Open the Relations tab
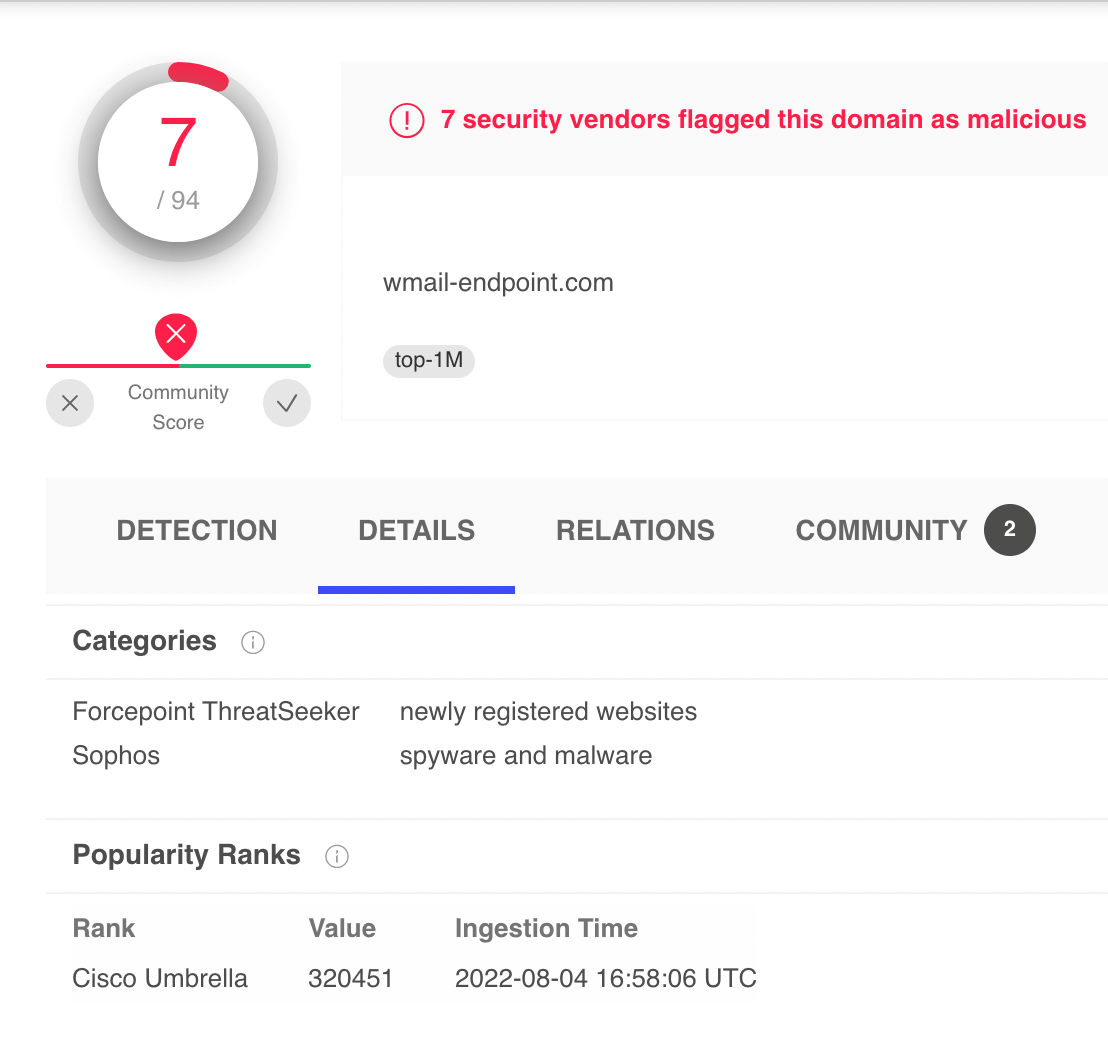Image resolution: width=1108 pixels, height=1040 pixels. tap(635, 530)
